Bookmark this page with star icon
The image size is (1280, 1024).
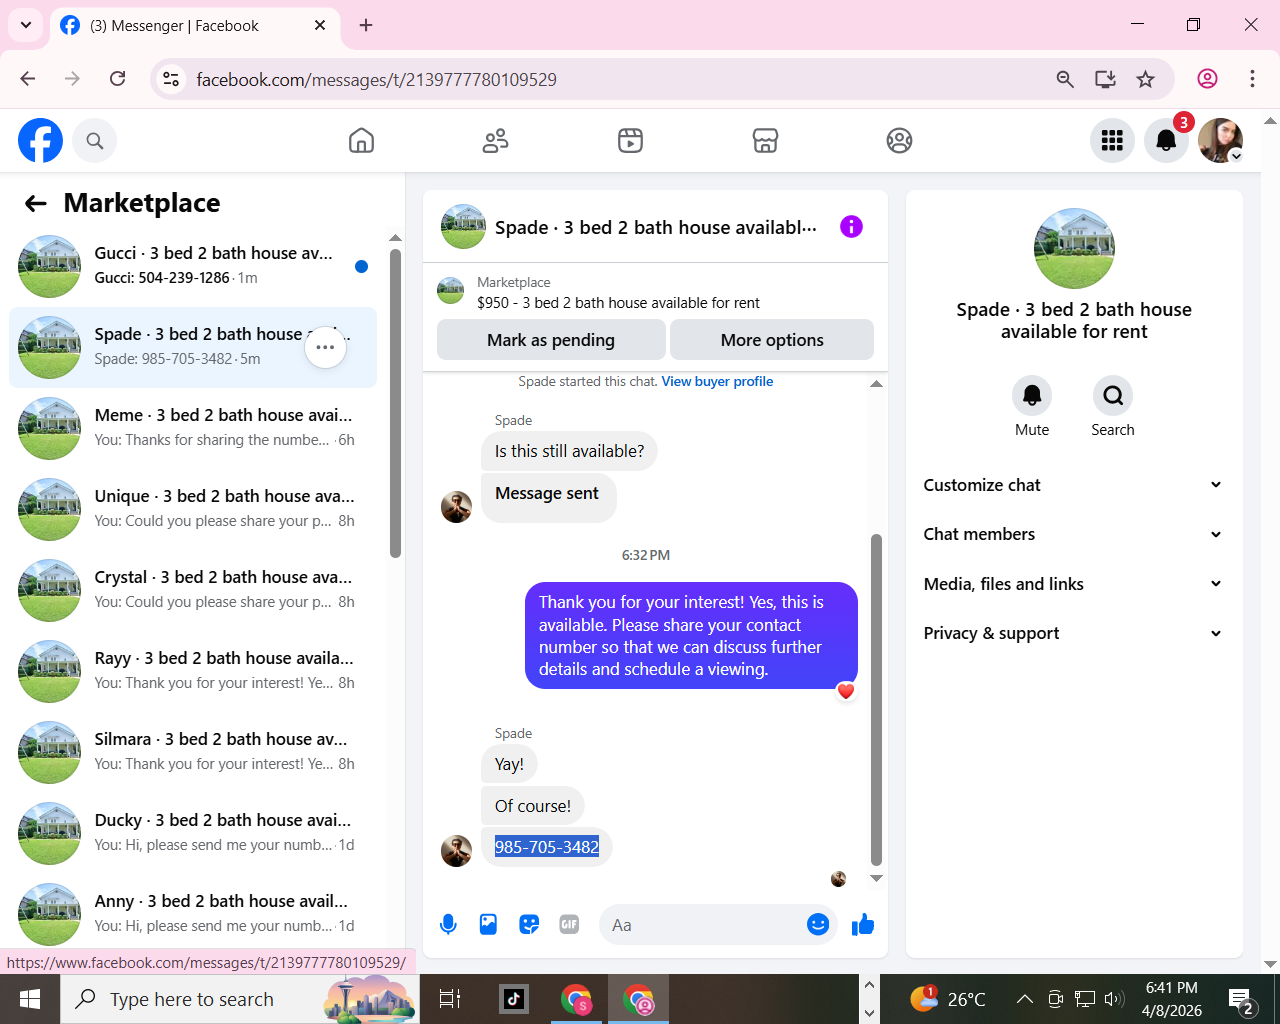(x=1146, y=79)
